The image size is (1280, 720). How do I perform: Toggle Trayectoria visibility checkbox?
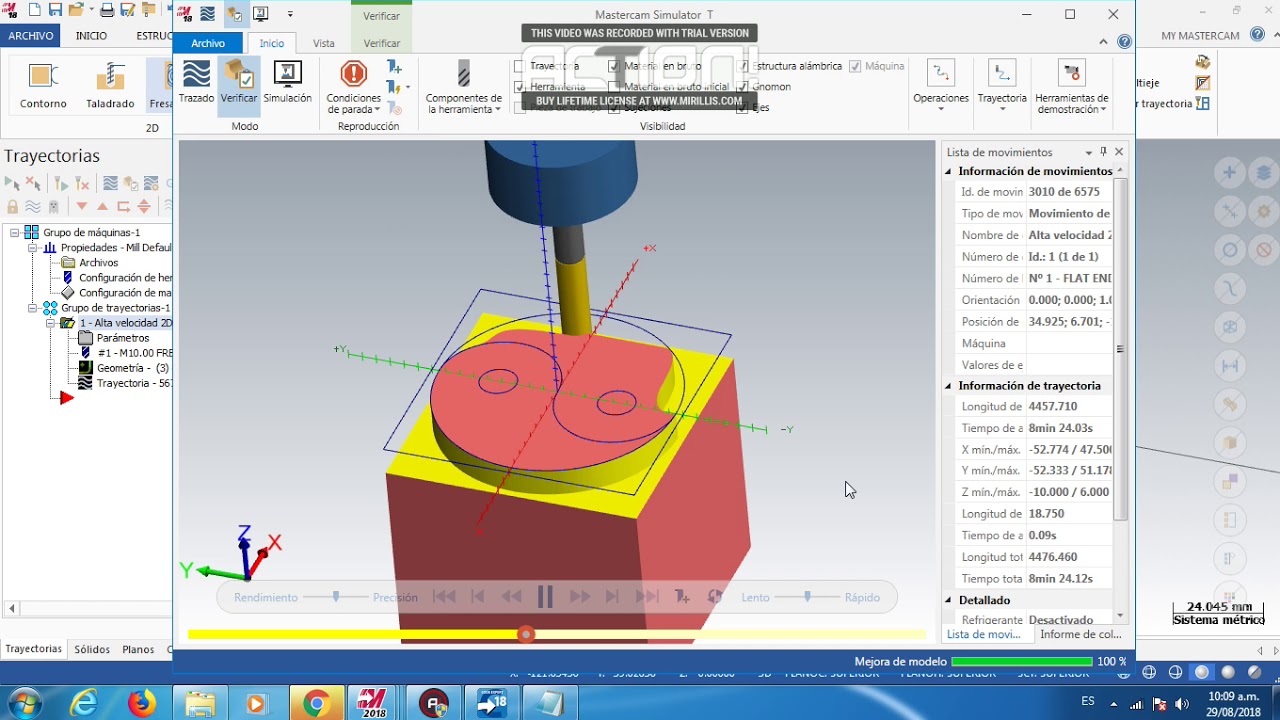coord(519,66)
